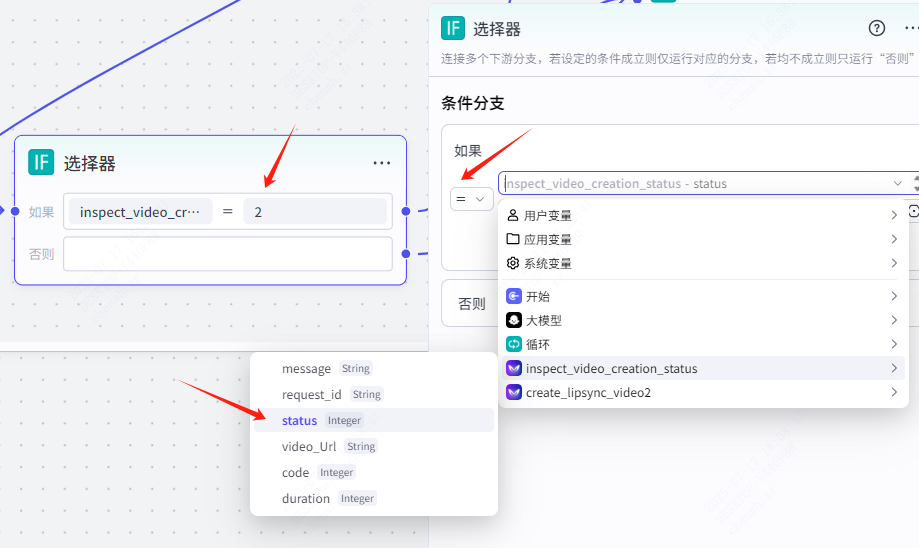Click the 开始 start node icon
Image resolution: width=919 pixels, height=548 pixels.
(x=514, y=296)
